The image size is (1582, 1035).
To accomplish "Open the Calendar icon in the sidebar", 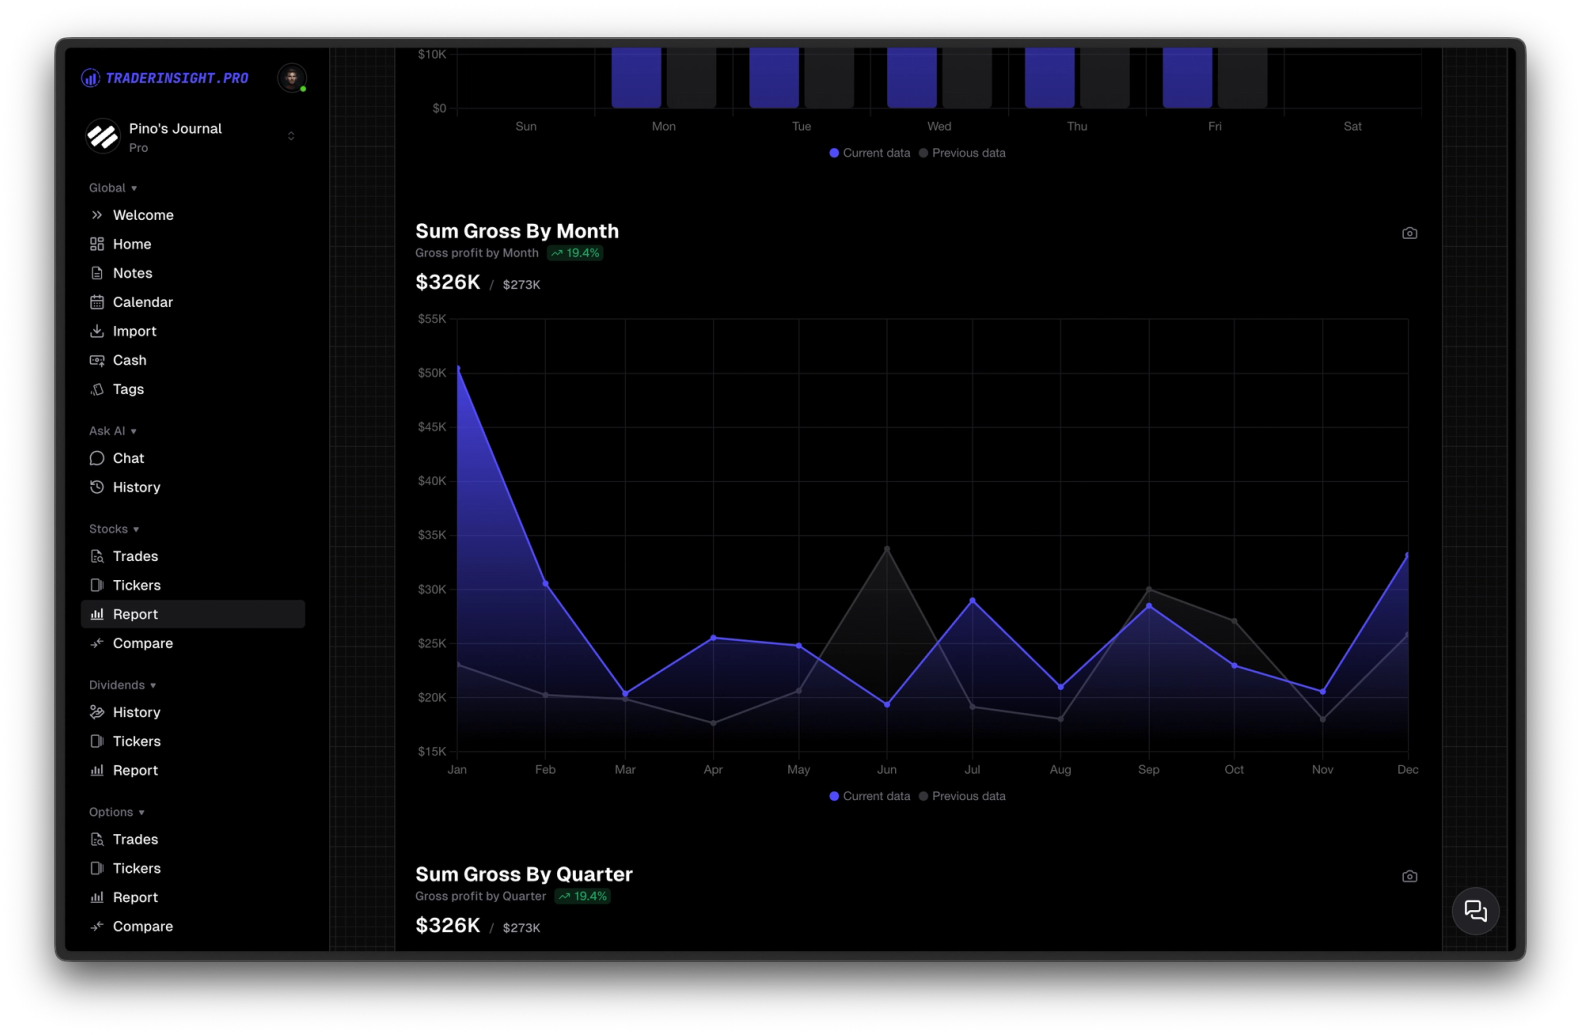I will [x=97, y=302].
